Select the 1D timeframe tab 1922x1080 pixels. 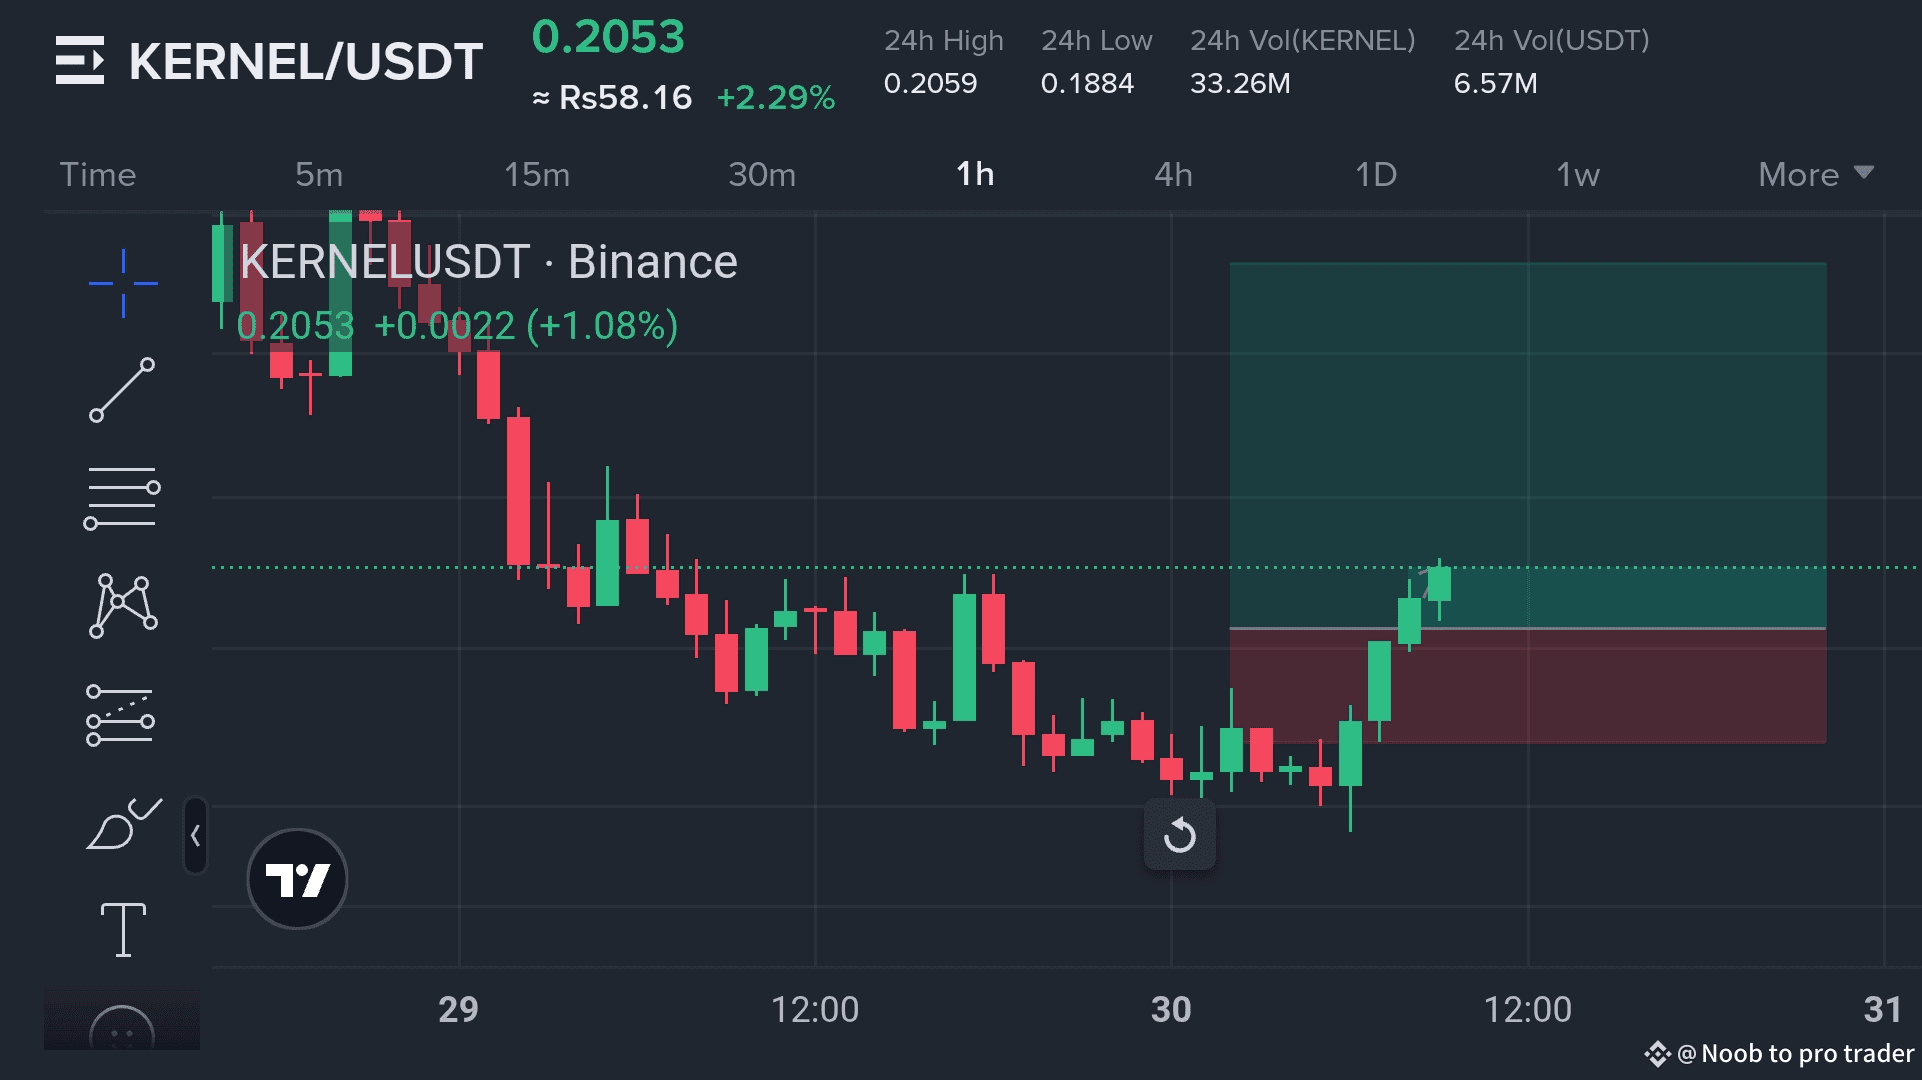pyautogui.click(x=1375, y=175)
